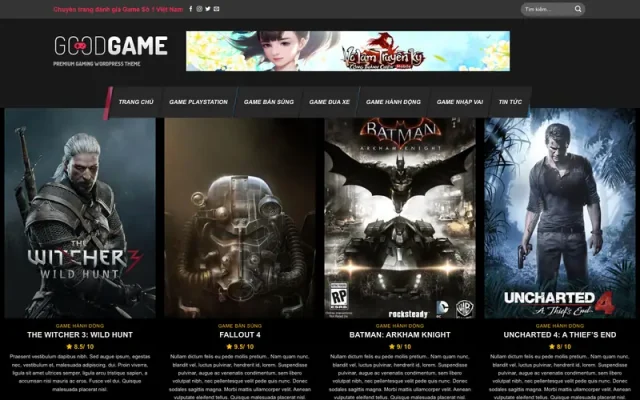
Task: Click the Batman description paragraph
Action: coord(400,377)
